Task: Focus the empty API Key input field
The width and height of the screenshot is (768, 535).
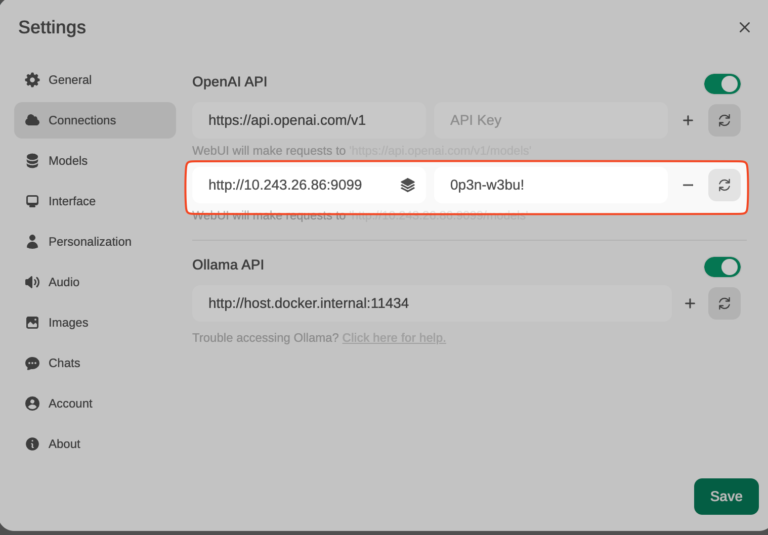Action: pyautogui.click(x=550, y=120)
